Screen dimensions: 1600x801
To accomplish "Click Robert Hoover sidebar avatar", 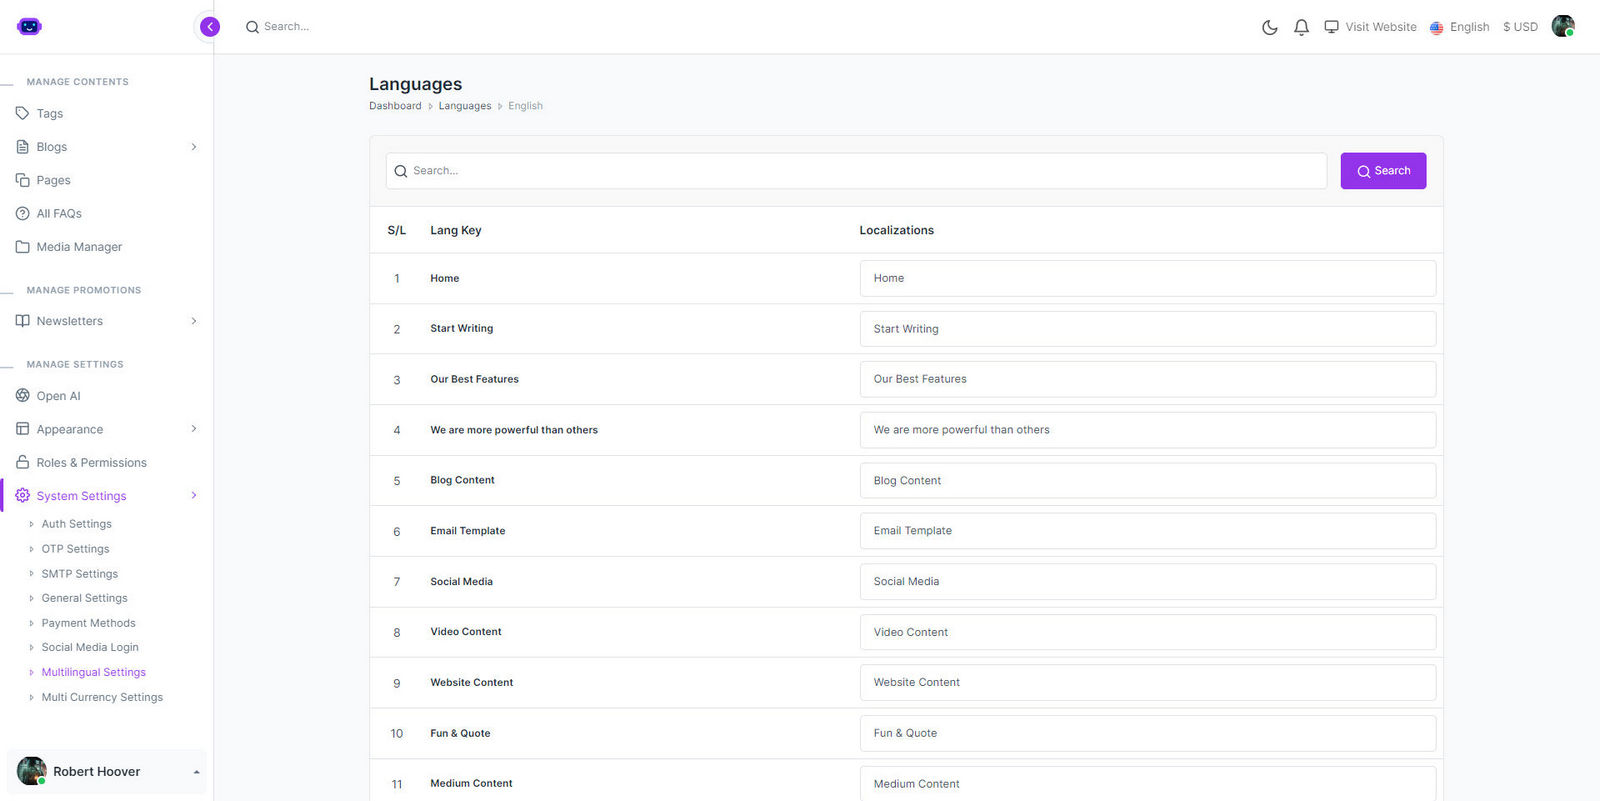I will click(32, 771).
